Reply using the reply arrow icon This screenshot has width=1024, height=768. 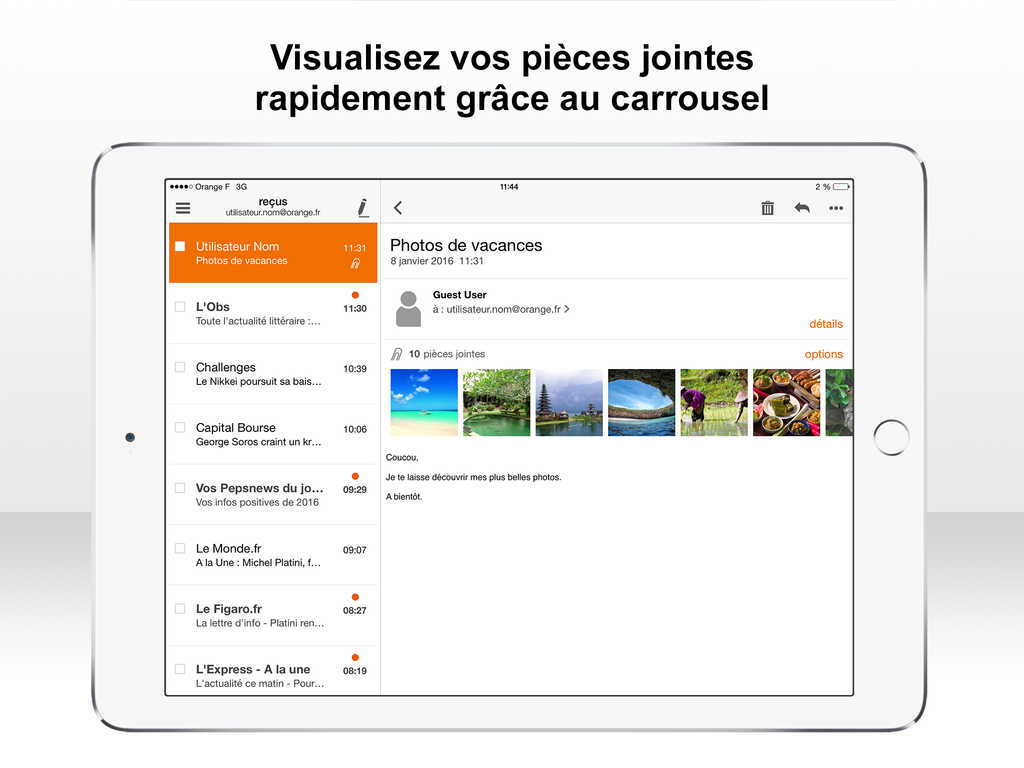(801, 207)
